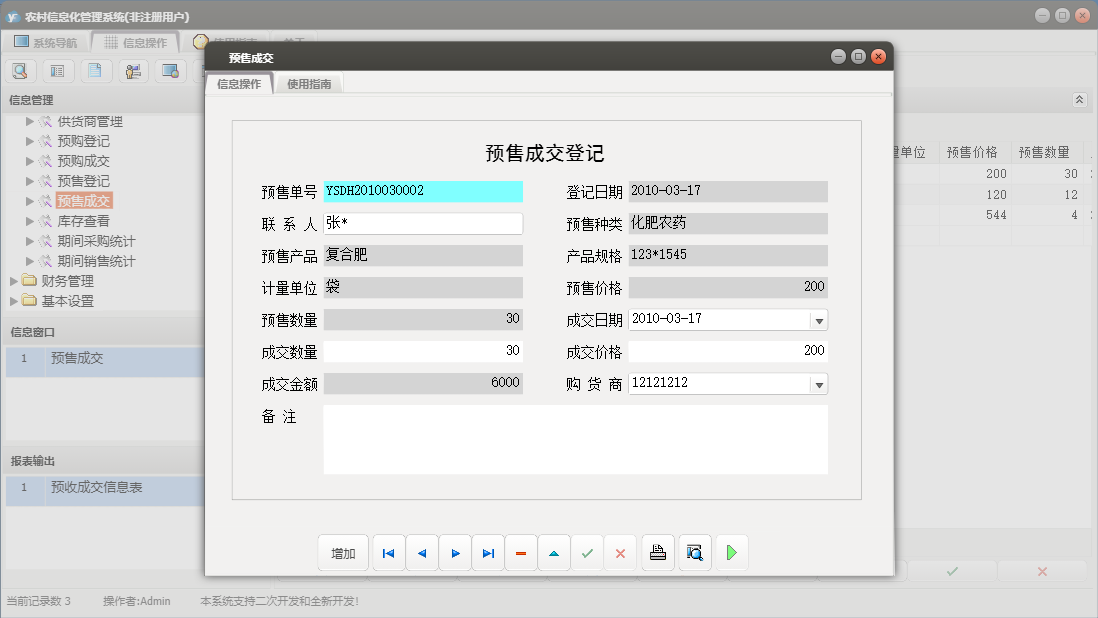Click the previous record arrow icon

point(421,552)
